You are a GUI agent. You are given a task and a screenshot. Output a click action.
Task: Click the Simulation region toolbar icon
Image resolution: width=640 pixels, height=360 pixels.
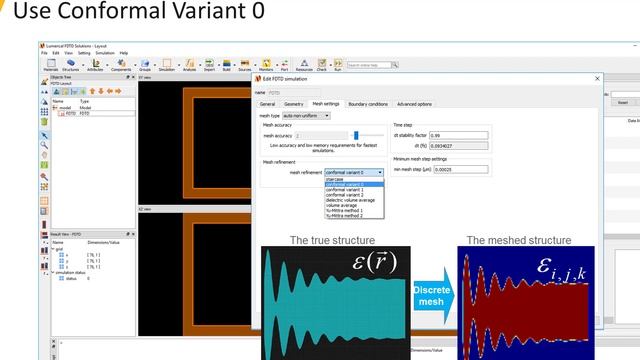167,63
